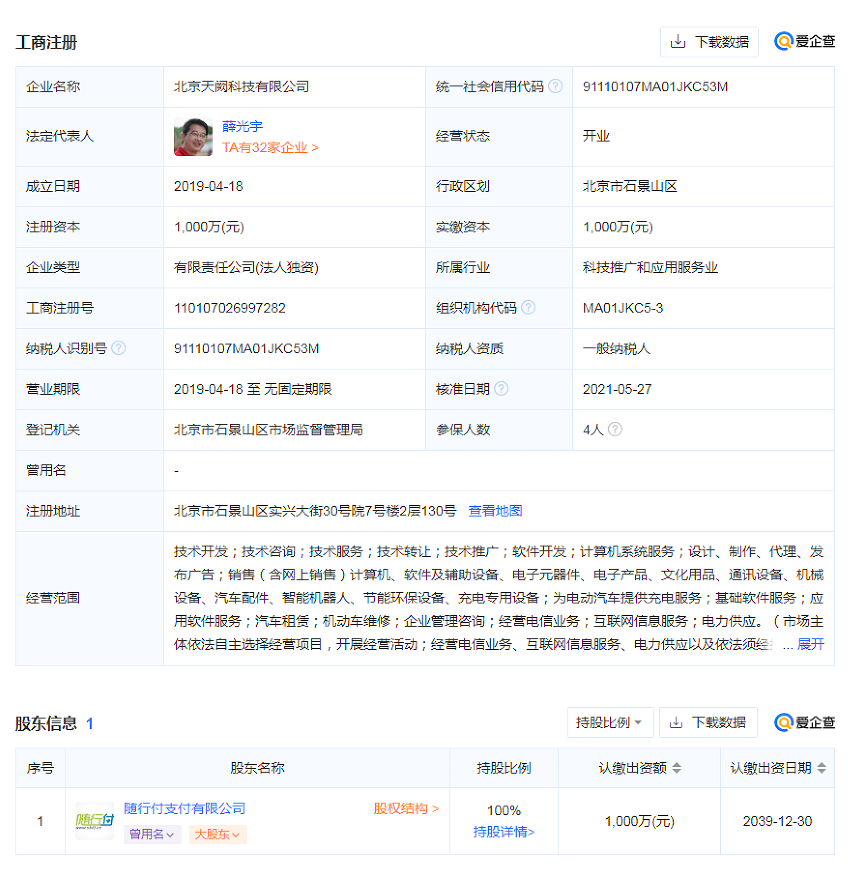Select company name 北京天阙科技有限公司
Viewport: 848px width, 871px height.
pyautogui.click(x=242, y=86)
